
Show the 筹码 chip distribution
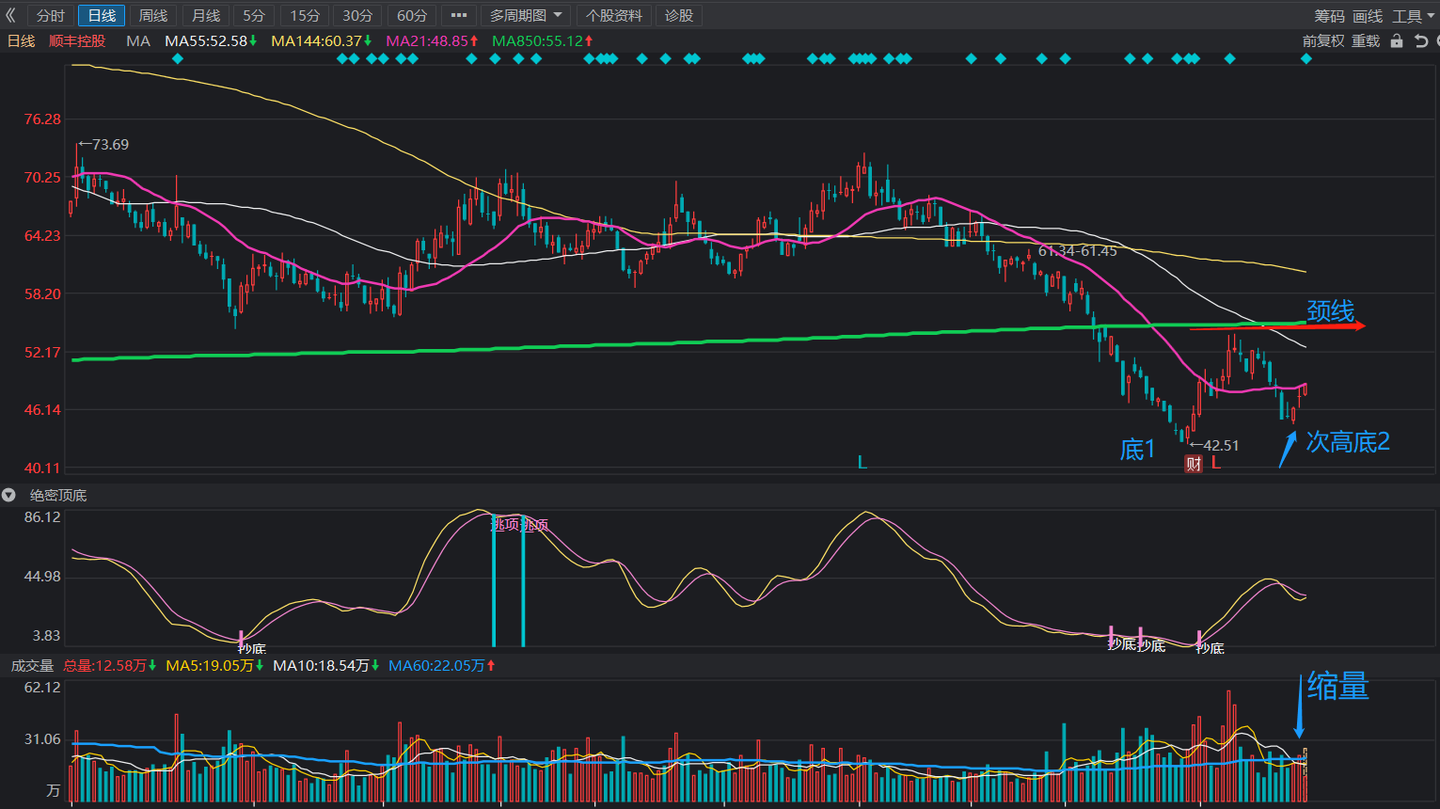click(x=1329, y=16)
